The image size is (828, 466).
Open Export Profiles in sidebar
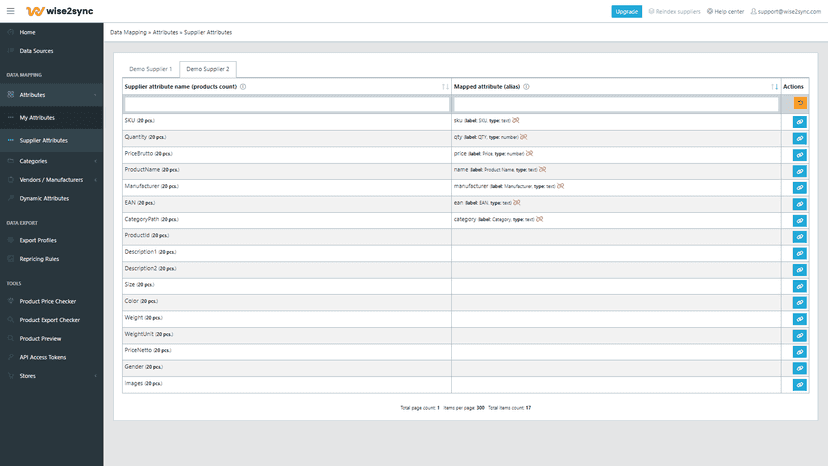38,240
